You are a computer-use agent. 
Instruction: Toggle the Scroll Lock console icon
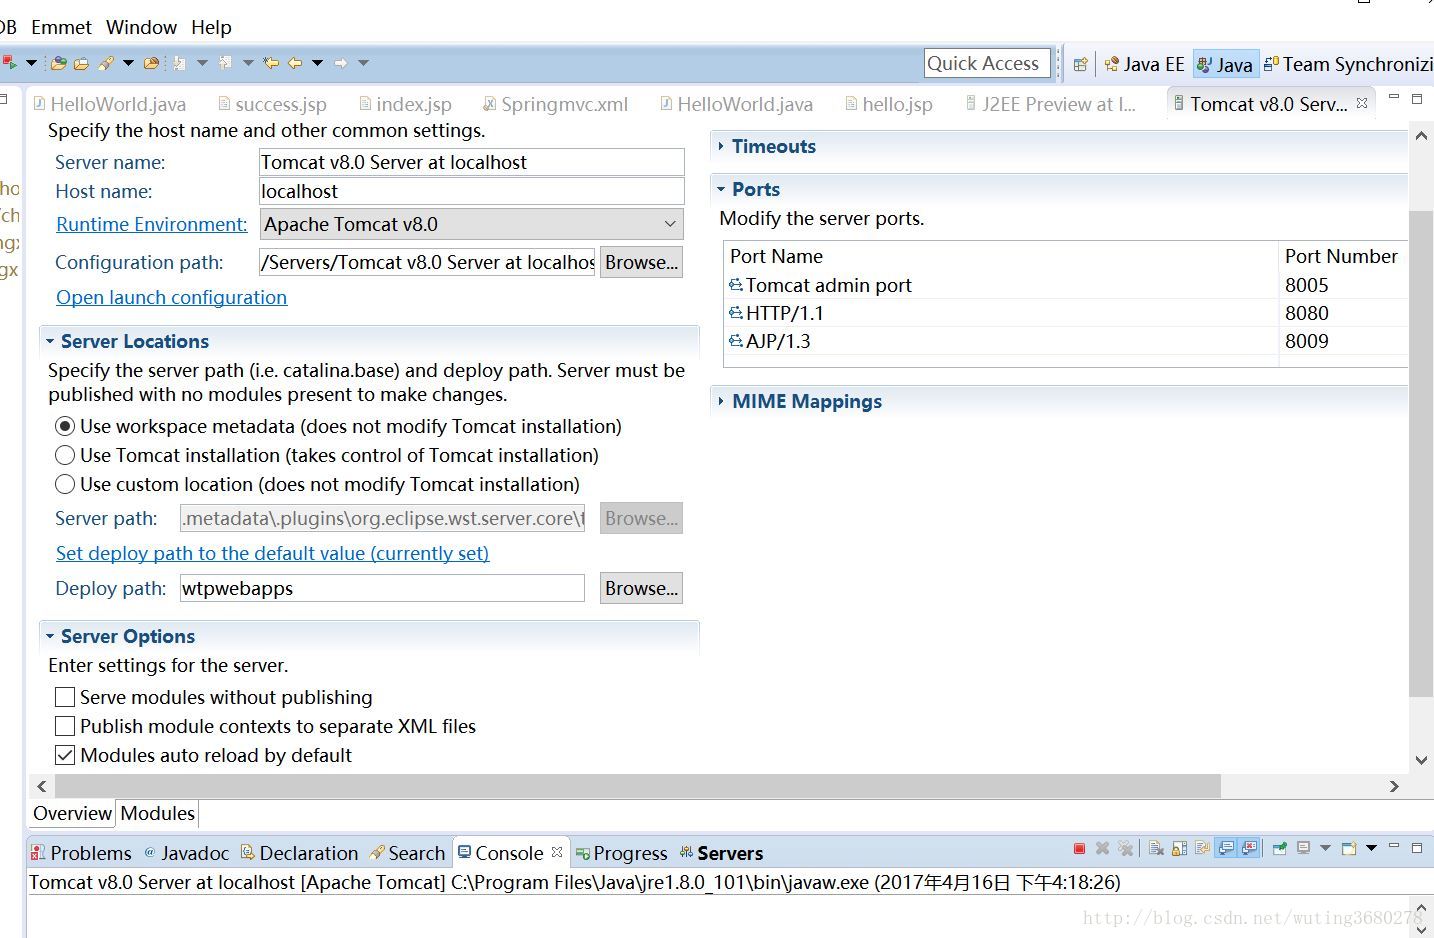[1179, 848]
